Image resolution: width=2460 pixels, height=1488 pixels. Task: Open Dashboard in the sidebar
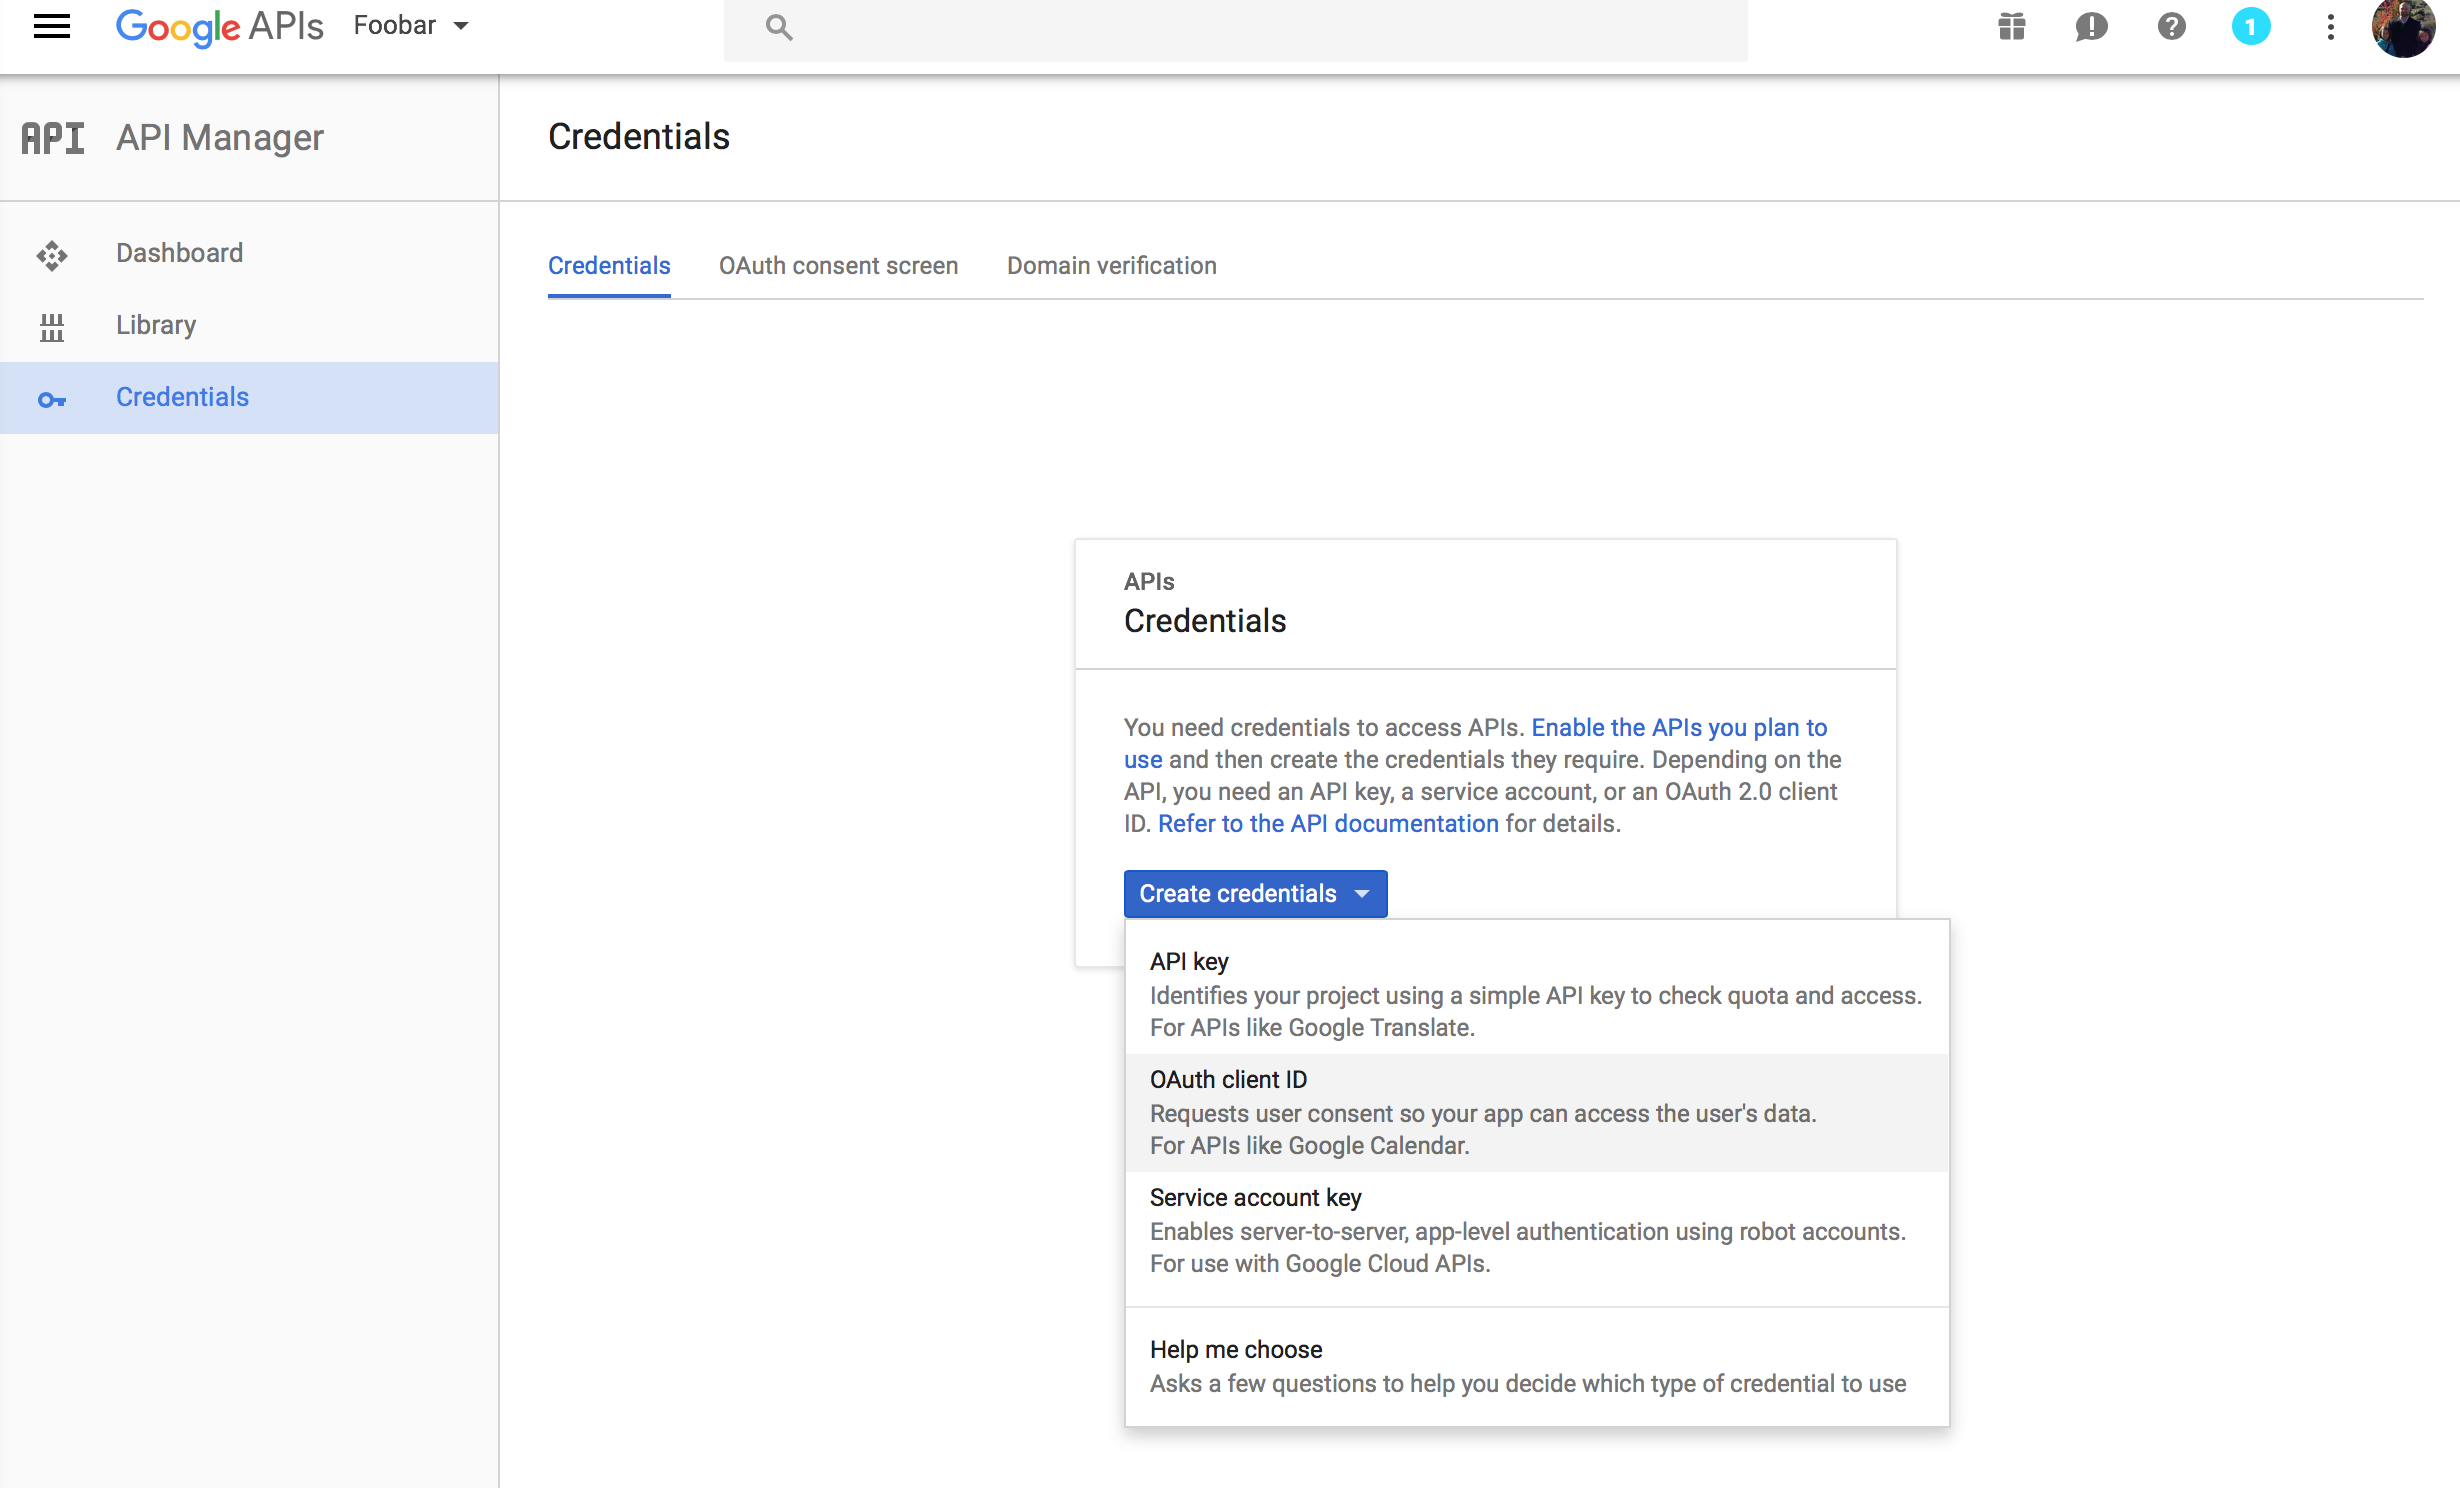click(x=249, y=253)
